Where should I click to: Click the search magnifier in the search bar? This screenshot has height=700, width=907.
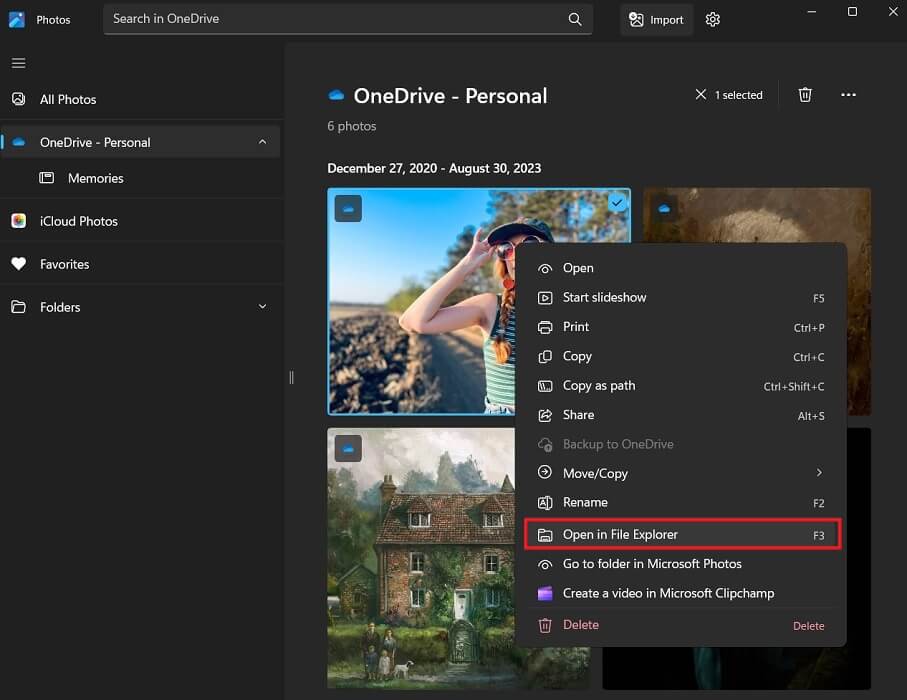coord(575,19)
